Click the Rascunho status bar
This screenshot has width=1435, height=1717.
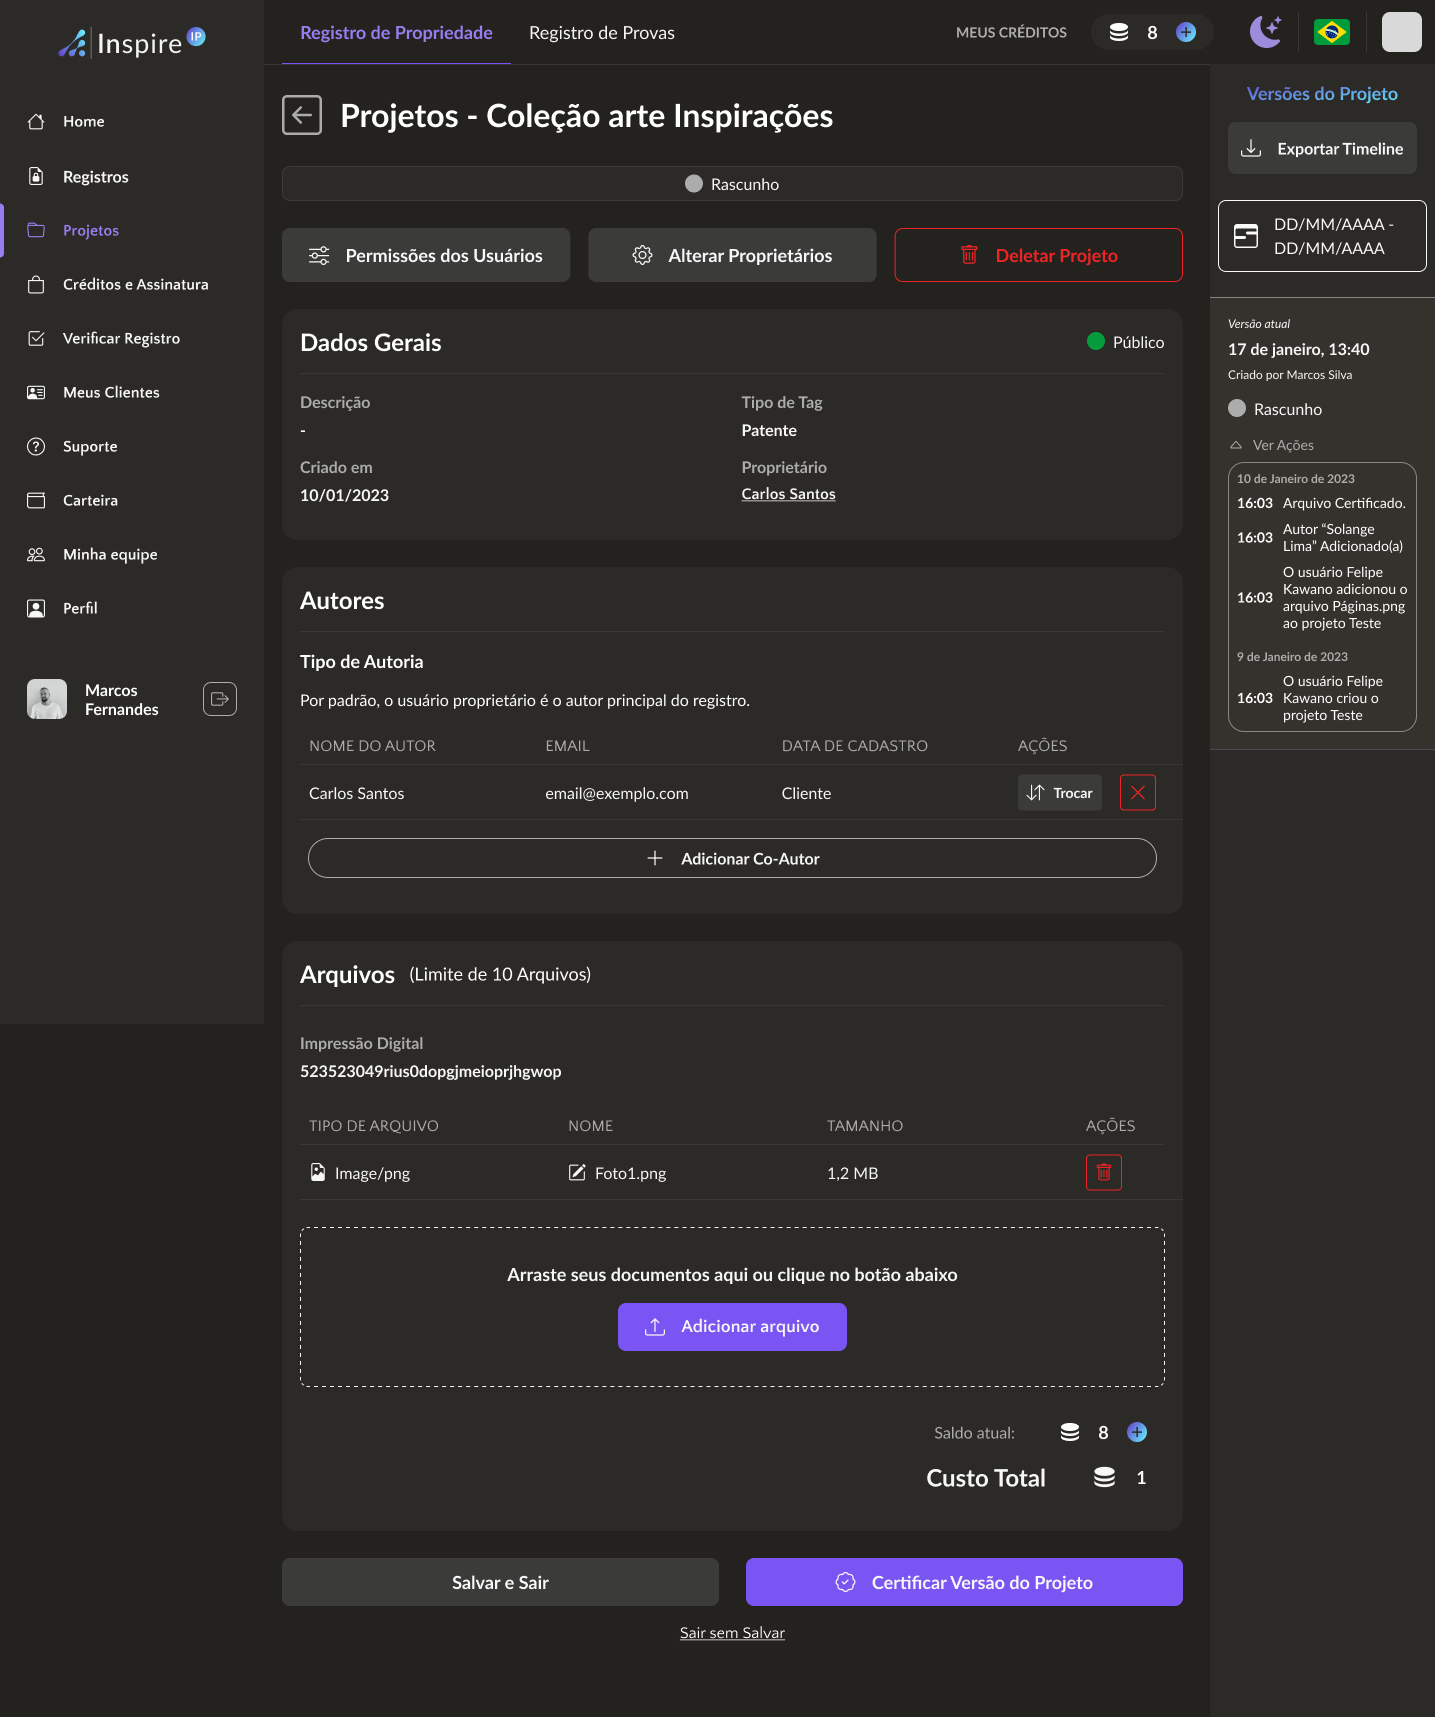[x=732, y=184]
